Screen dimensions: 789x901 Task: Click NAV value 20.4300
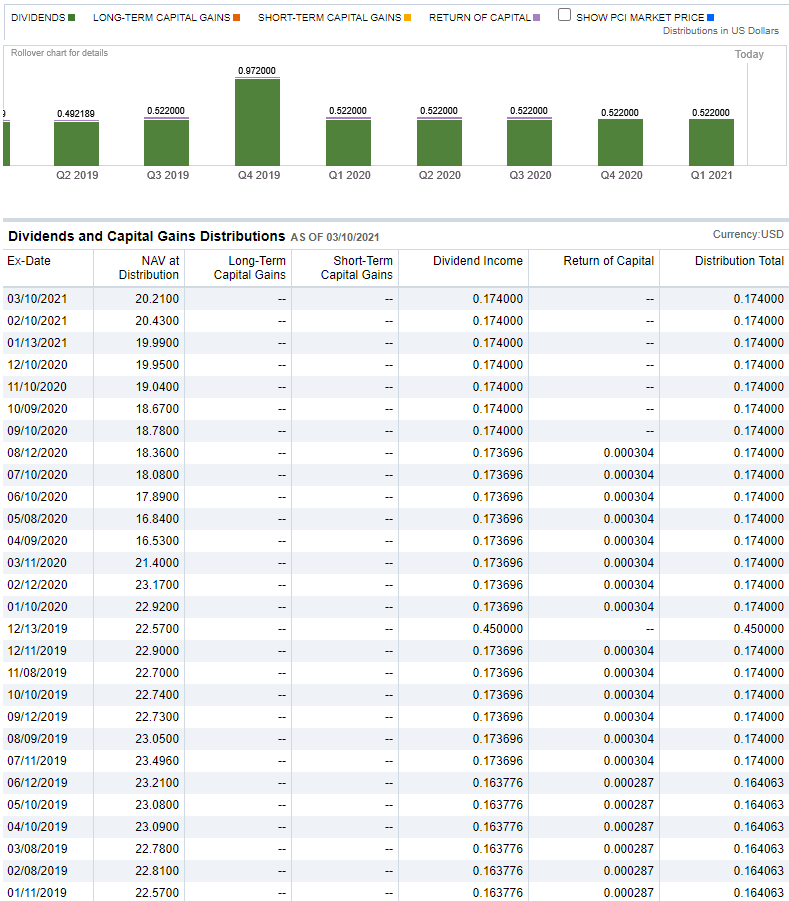[x=157, y=321]
